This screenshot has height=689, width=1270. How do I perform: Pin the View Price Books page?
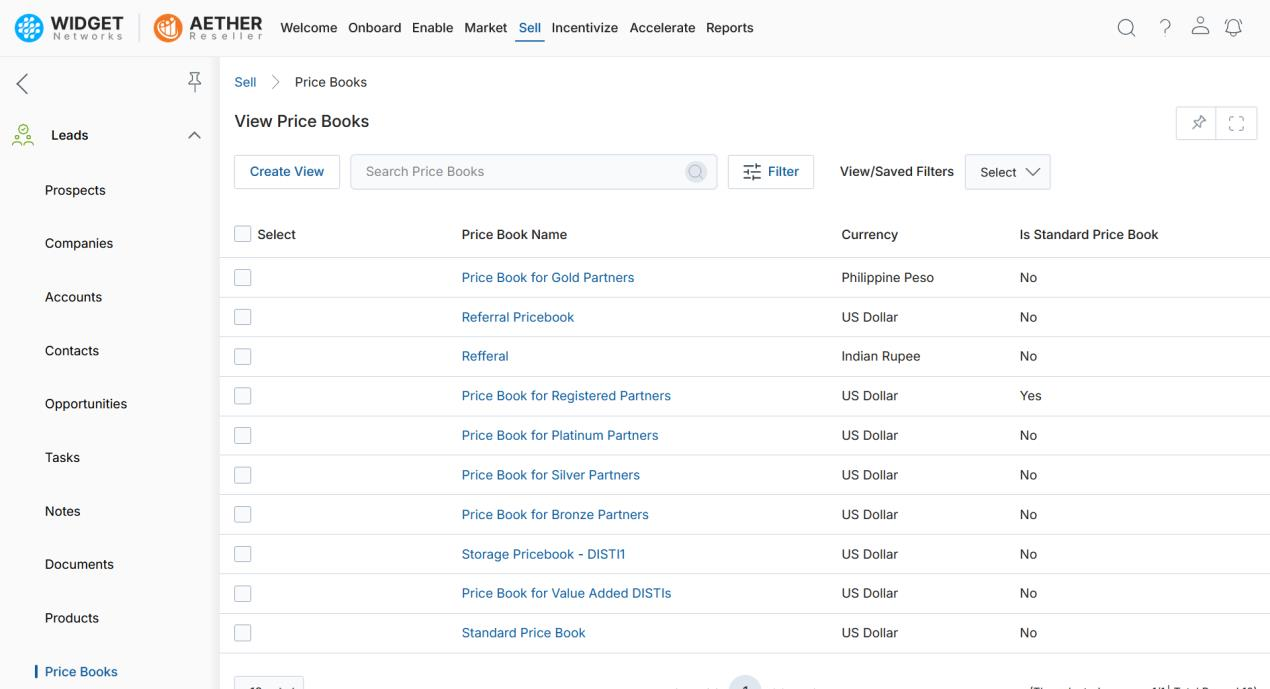(1198, 123)
